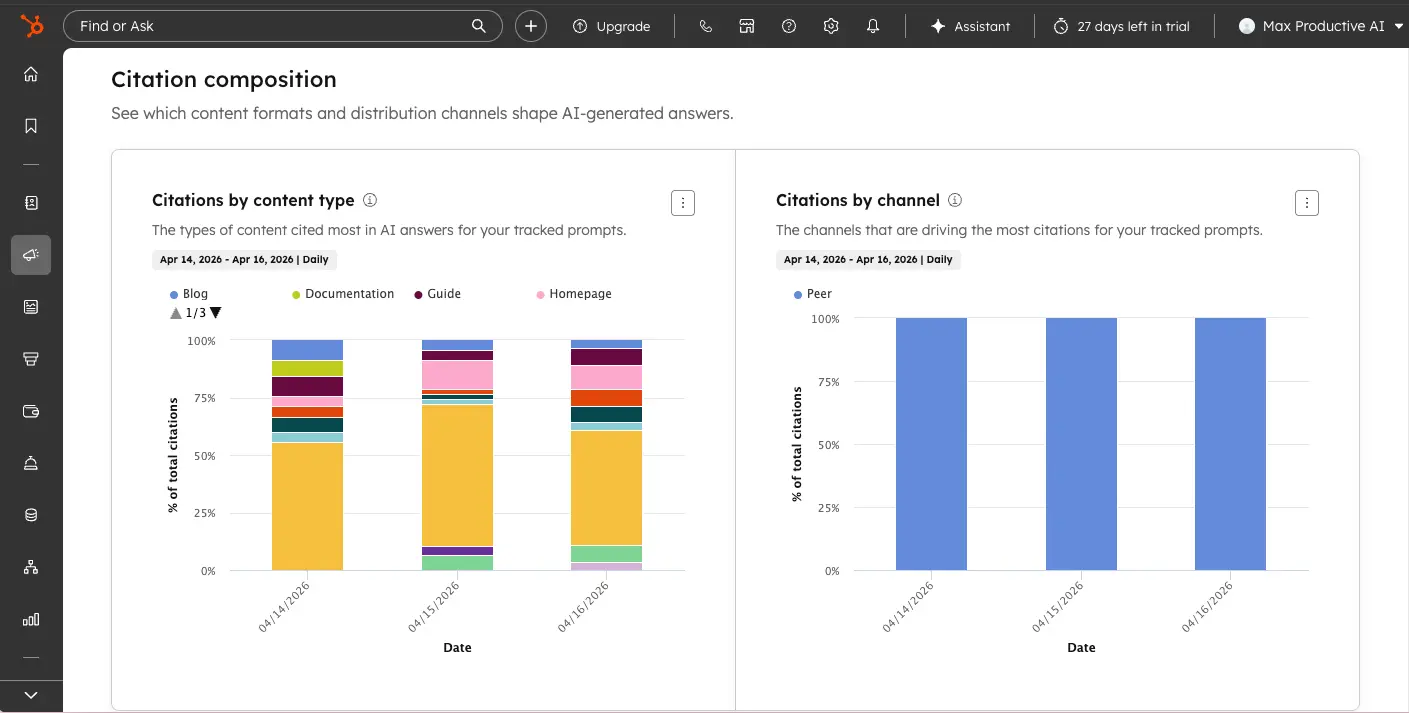The image size is (1409, 713).
Task: Open the Contacts CRM icon in the sidebar
Action: pyautogui.click(x=30, y=202)
